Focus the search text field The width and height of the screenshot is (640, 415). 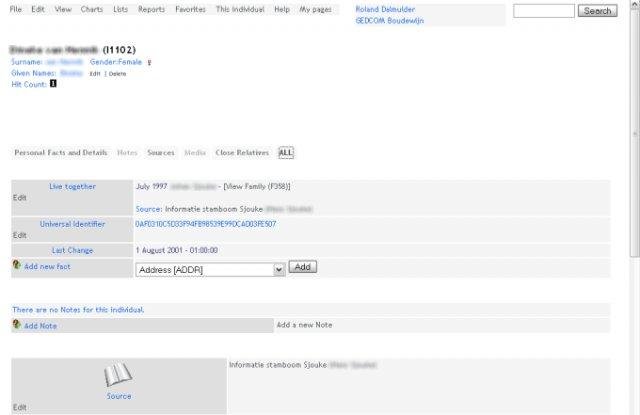click(x=544, y=11)
